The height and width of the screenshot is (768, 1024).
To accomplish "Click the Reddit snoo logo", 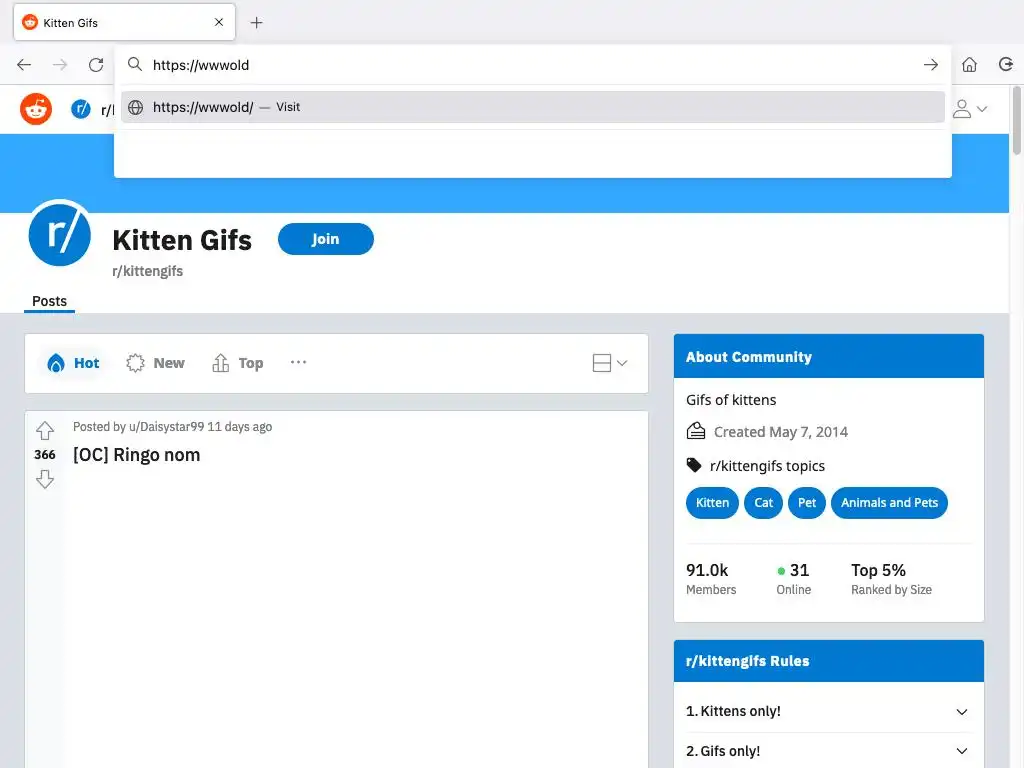I will pyautogui.click(x=36, y=108).
